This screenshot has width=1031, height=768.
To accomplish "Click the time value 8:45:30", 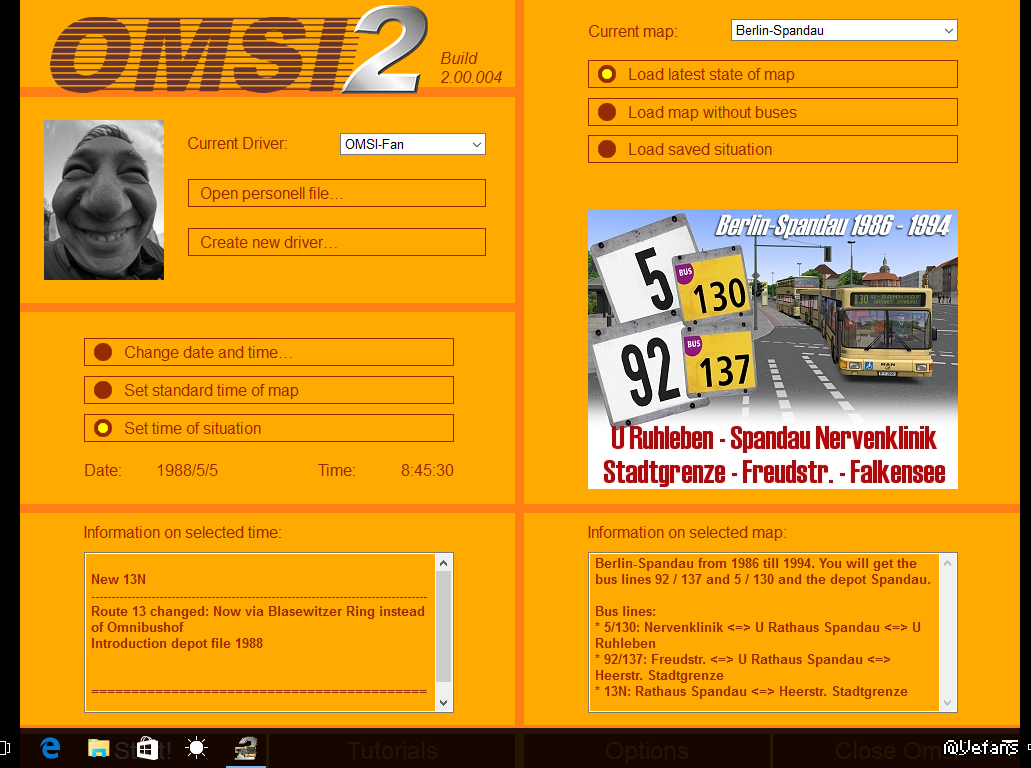I will [x=427, y=470].
